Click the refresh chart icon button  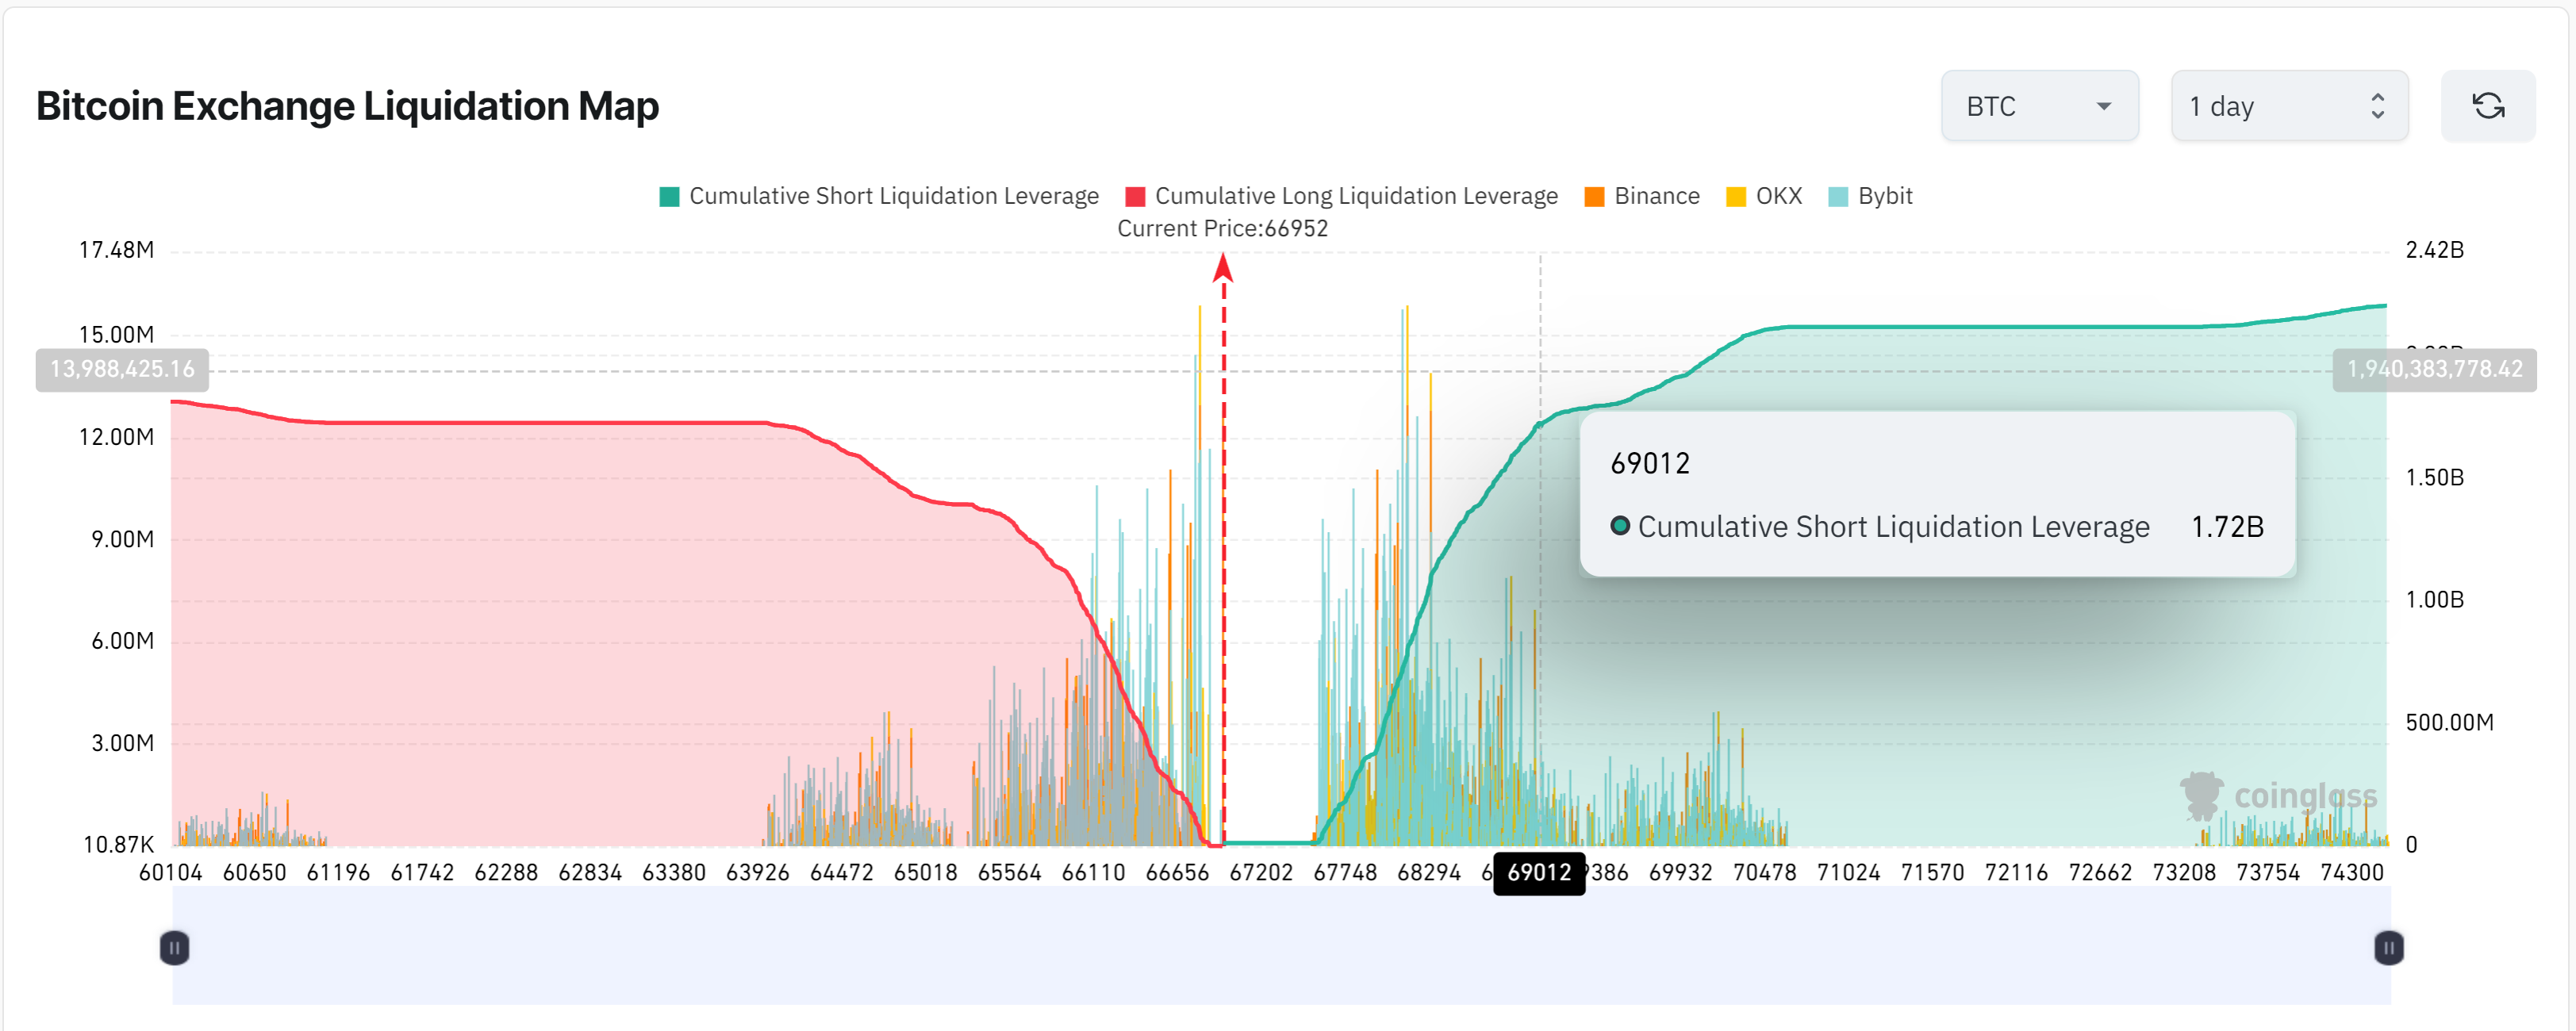coord(2487,106)
